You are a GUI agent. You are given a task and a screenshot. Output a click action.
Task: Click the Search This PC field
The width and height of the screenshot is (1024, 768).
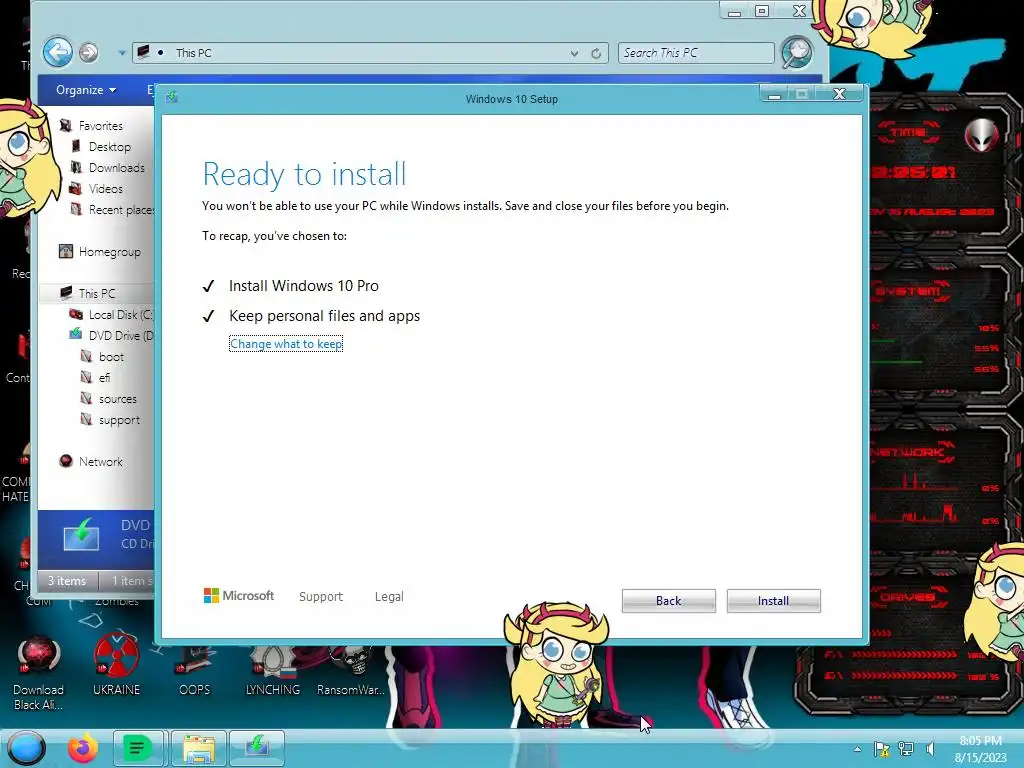click(696, 53)
